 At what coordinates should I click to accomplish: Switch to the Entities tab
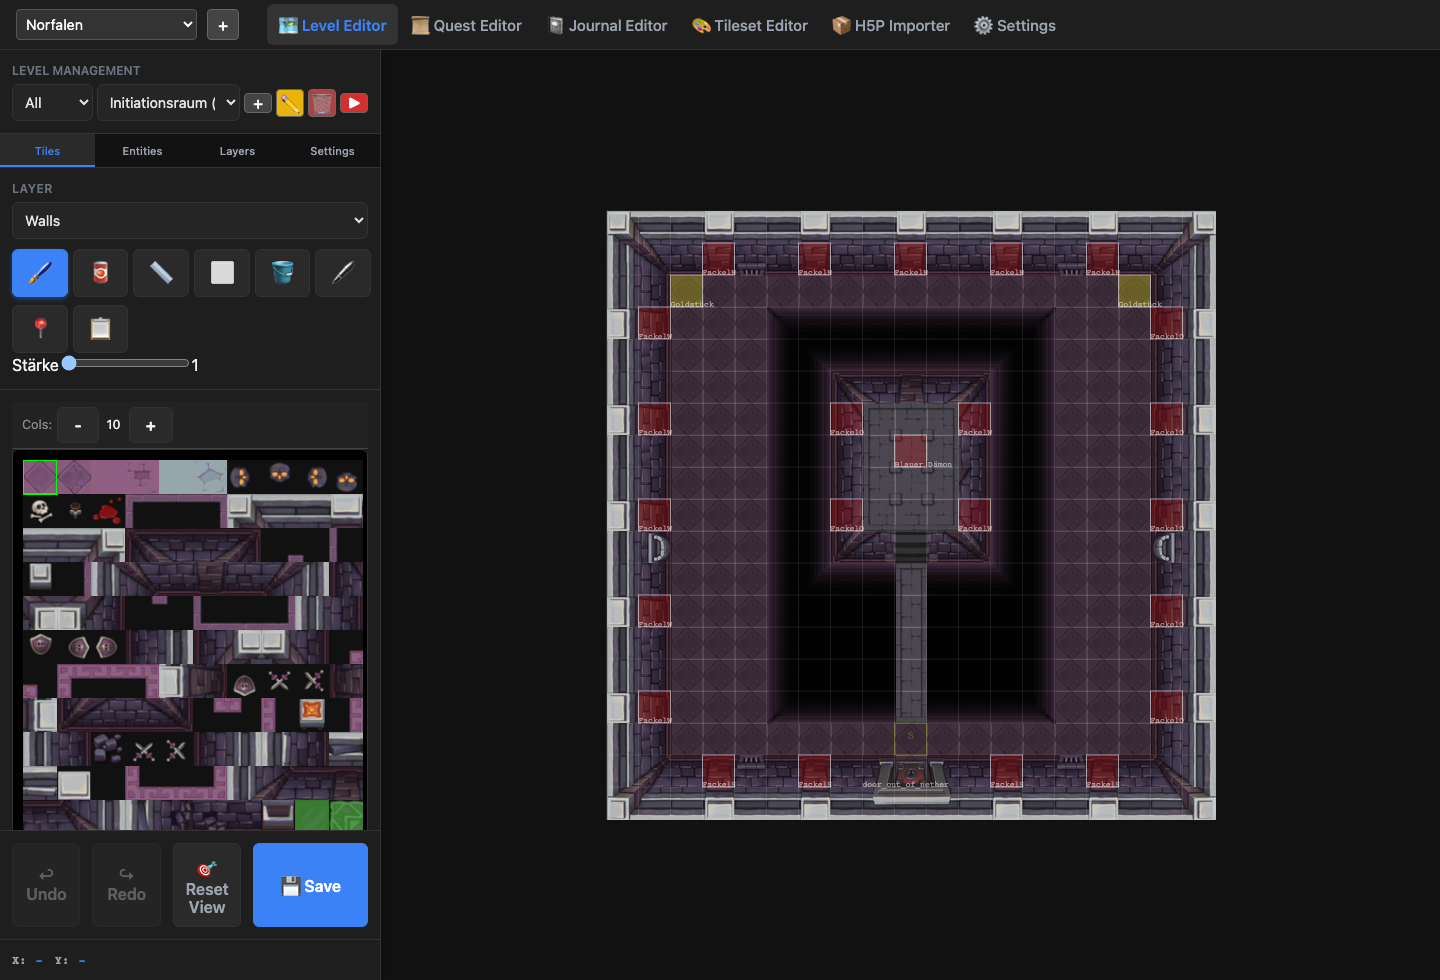click(142, 150)
